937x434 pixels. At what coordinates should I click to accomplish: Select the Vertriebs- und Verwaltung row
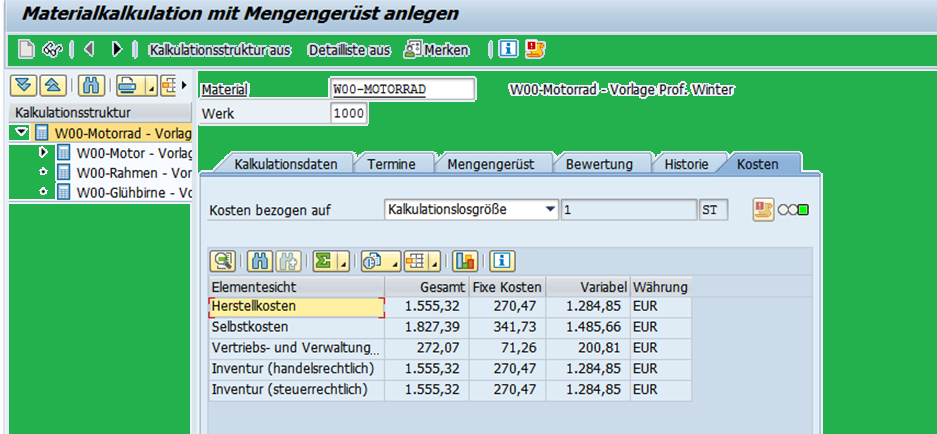(x=450, y=348)
